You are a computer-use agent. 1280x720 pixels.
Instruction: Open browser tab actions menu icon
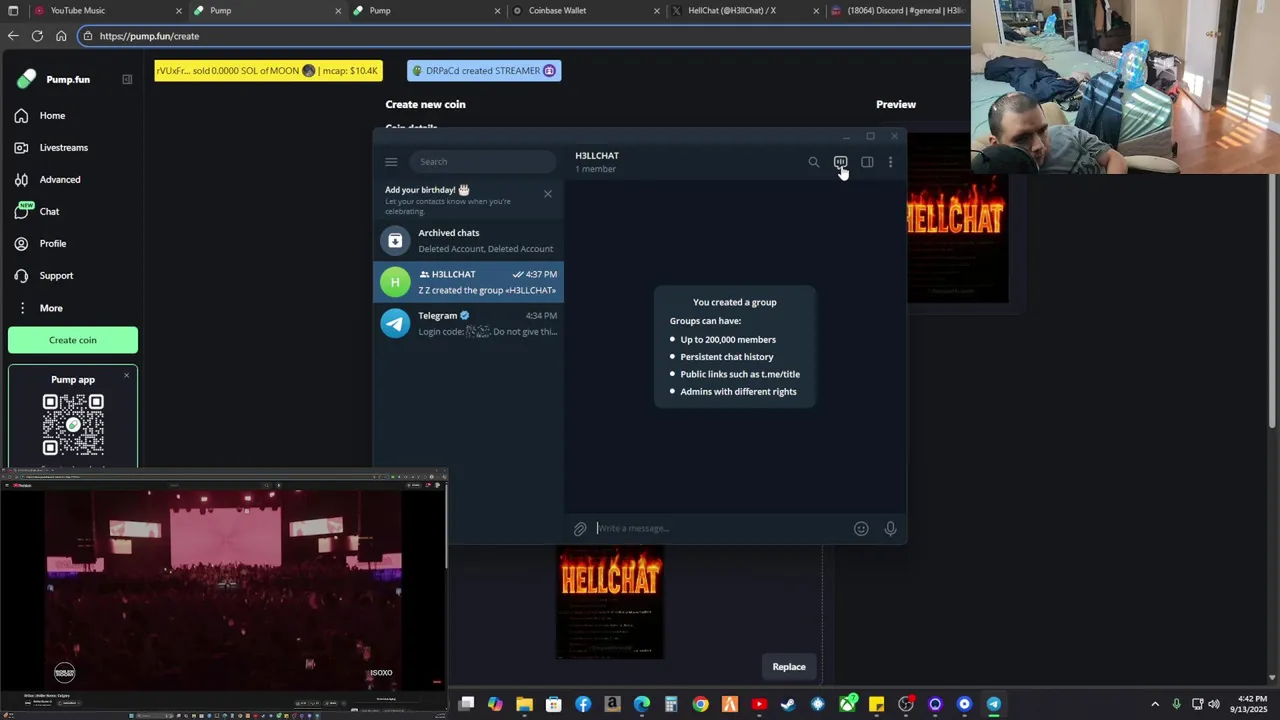pyautogui.click(x=13, y=11)
